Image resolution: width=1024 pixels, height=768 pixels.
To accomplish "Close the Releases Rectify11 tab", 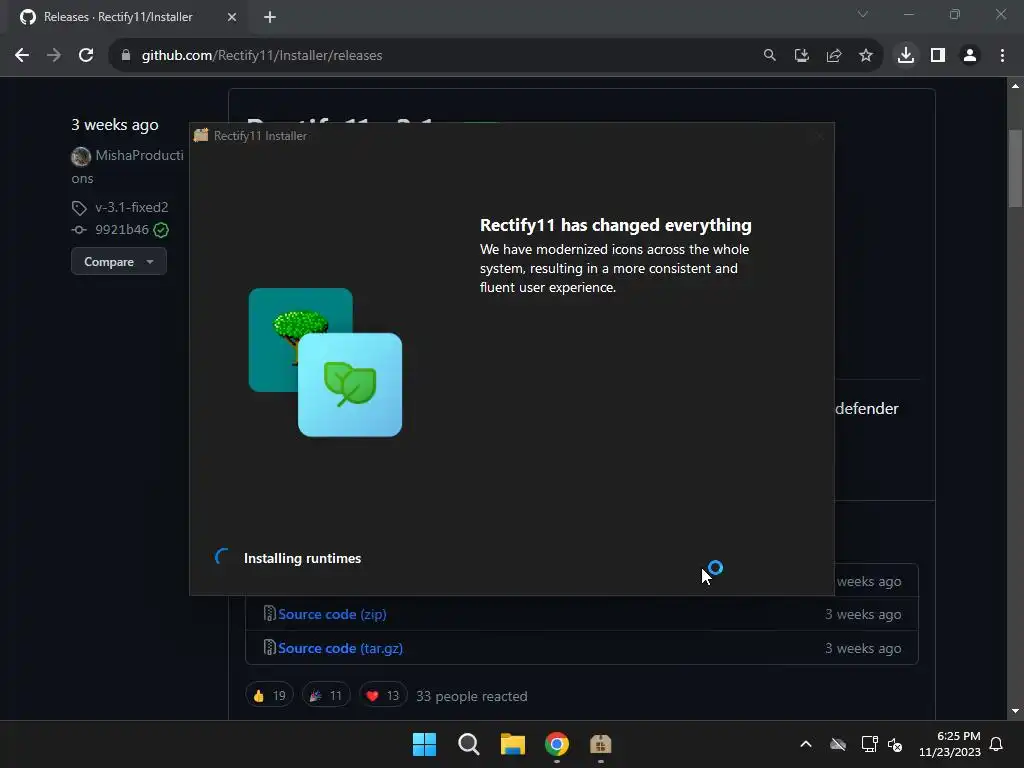I will (232, 17).
